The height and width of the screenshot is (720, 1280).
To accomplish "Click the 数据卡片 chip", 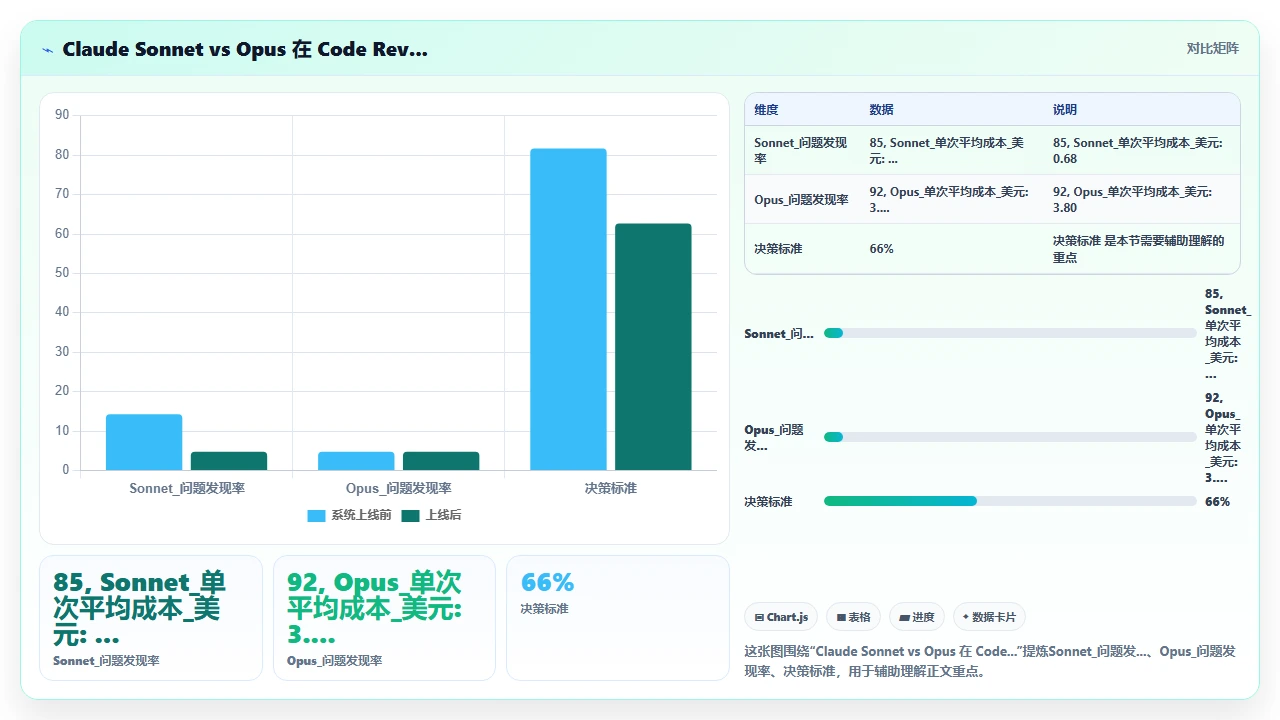I will 989,617.
